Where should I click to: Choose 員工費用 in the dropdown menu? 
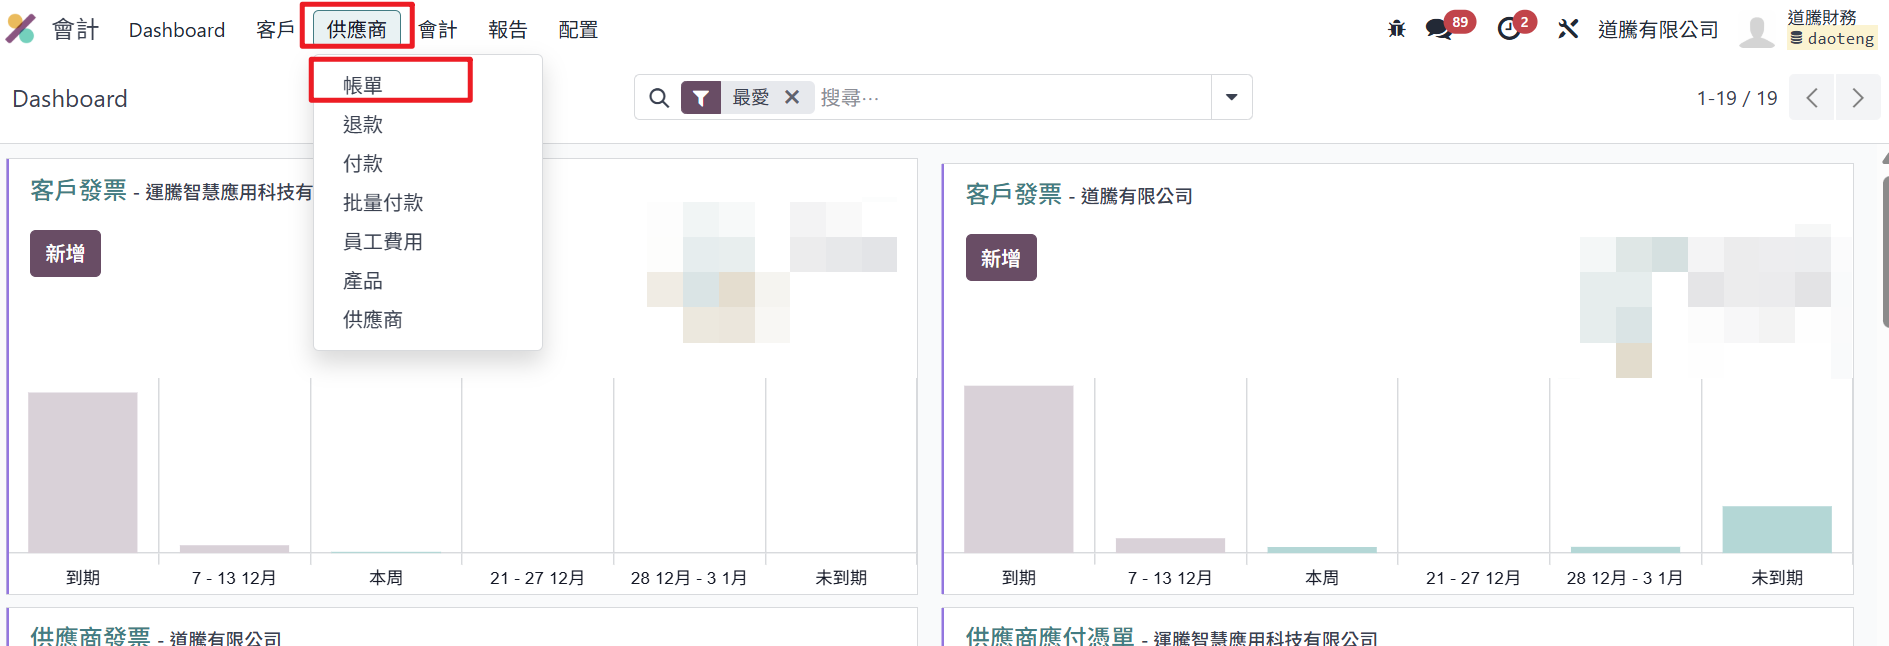pos(383,242)
